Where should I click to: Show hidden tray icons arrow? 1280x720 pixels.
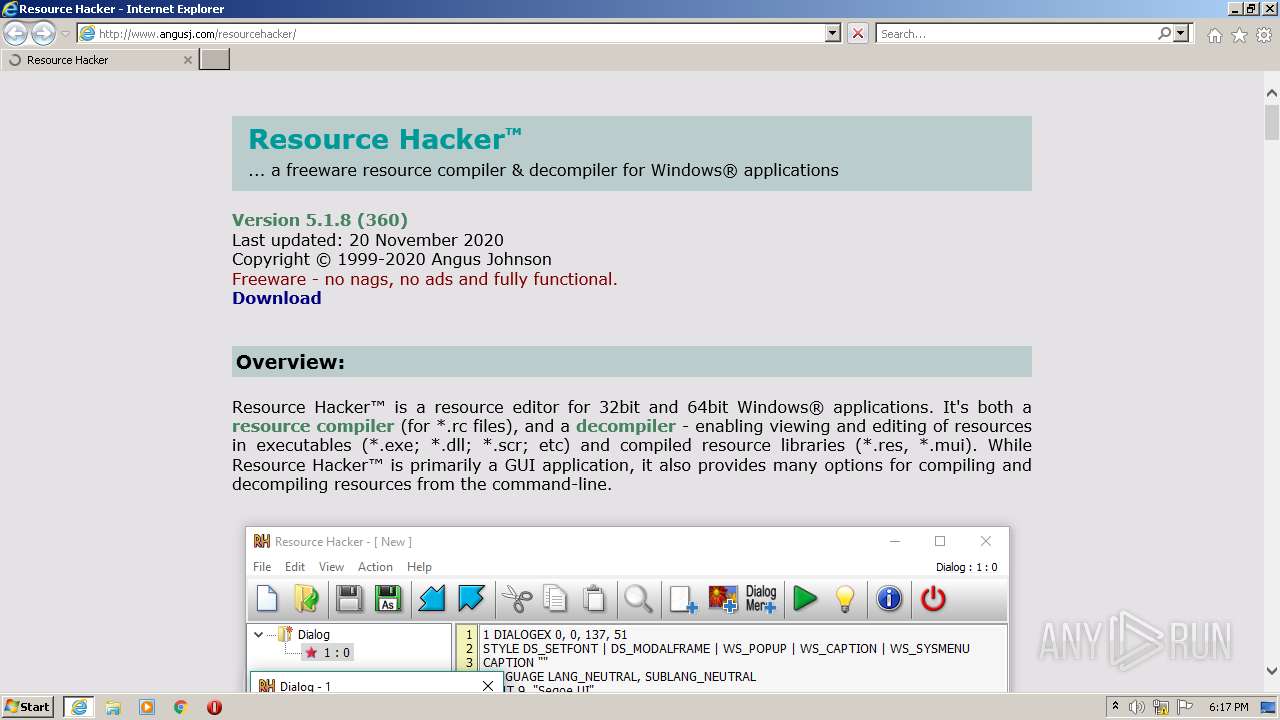pos(1117,707)
